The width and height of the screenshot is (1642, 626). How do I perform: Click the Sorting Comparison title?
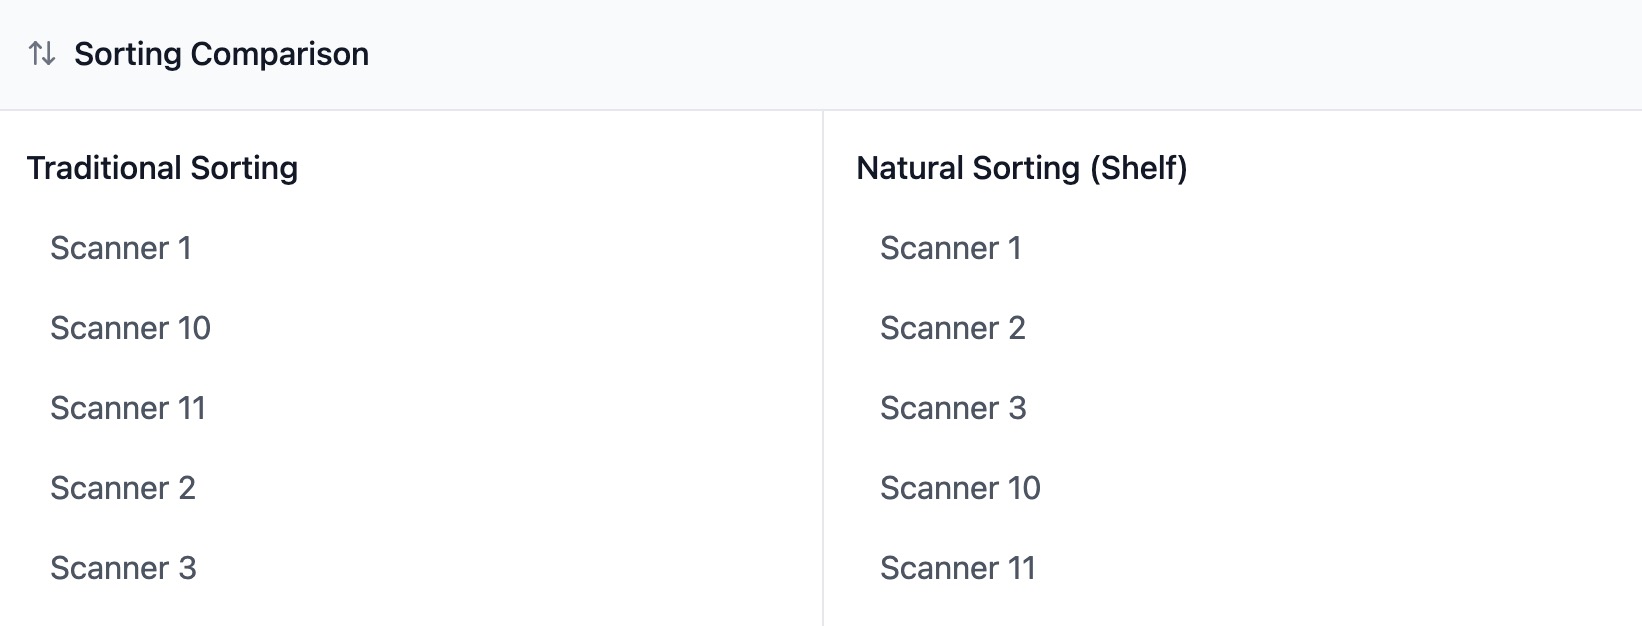tap(221, 54)
